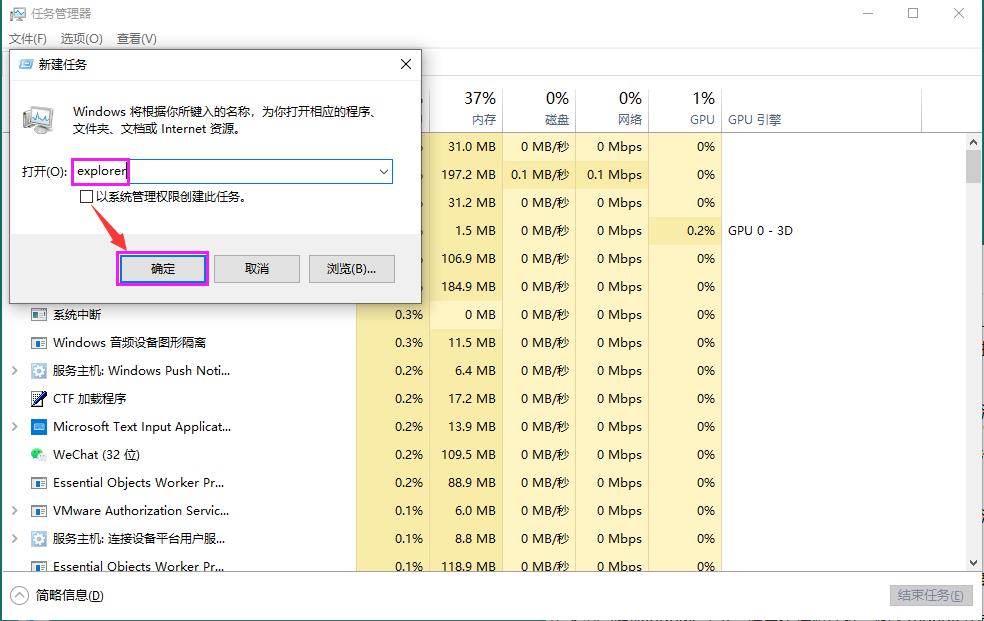The image size is (984, 621).
Task: Click the Microsoft Text Input Application icon
Action: pyautogui.click(x=39, y=427)
